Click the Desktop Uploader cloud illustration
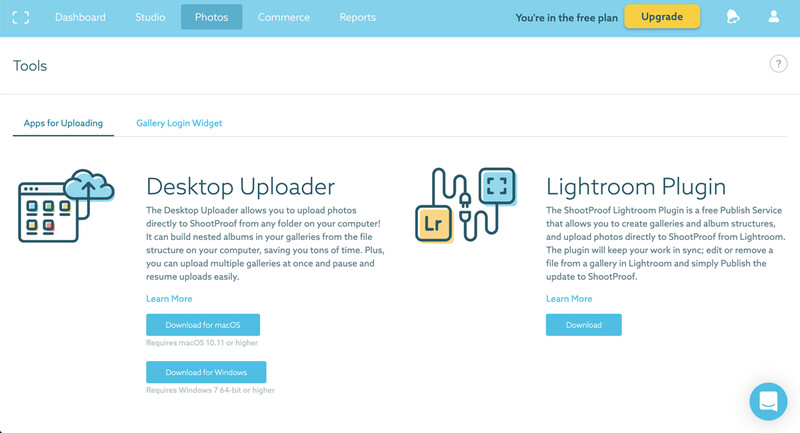Image resolution: width=800 pixels, height=433 pixels. (66, 206)
